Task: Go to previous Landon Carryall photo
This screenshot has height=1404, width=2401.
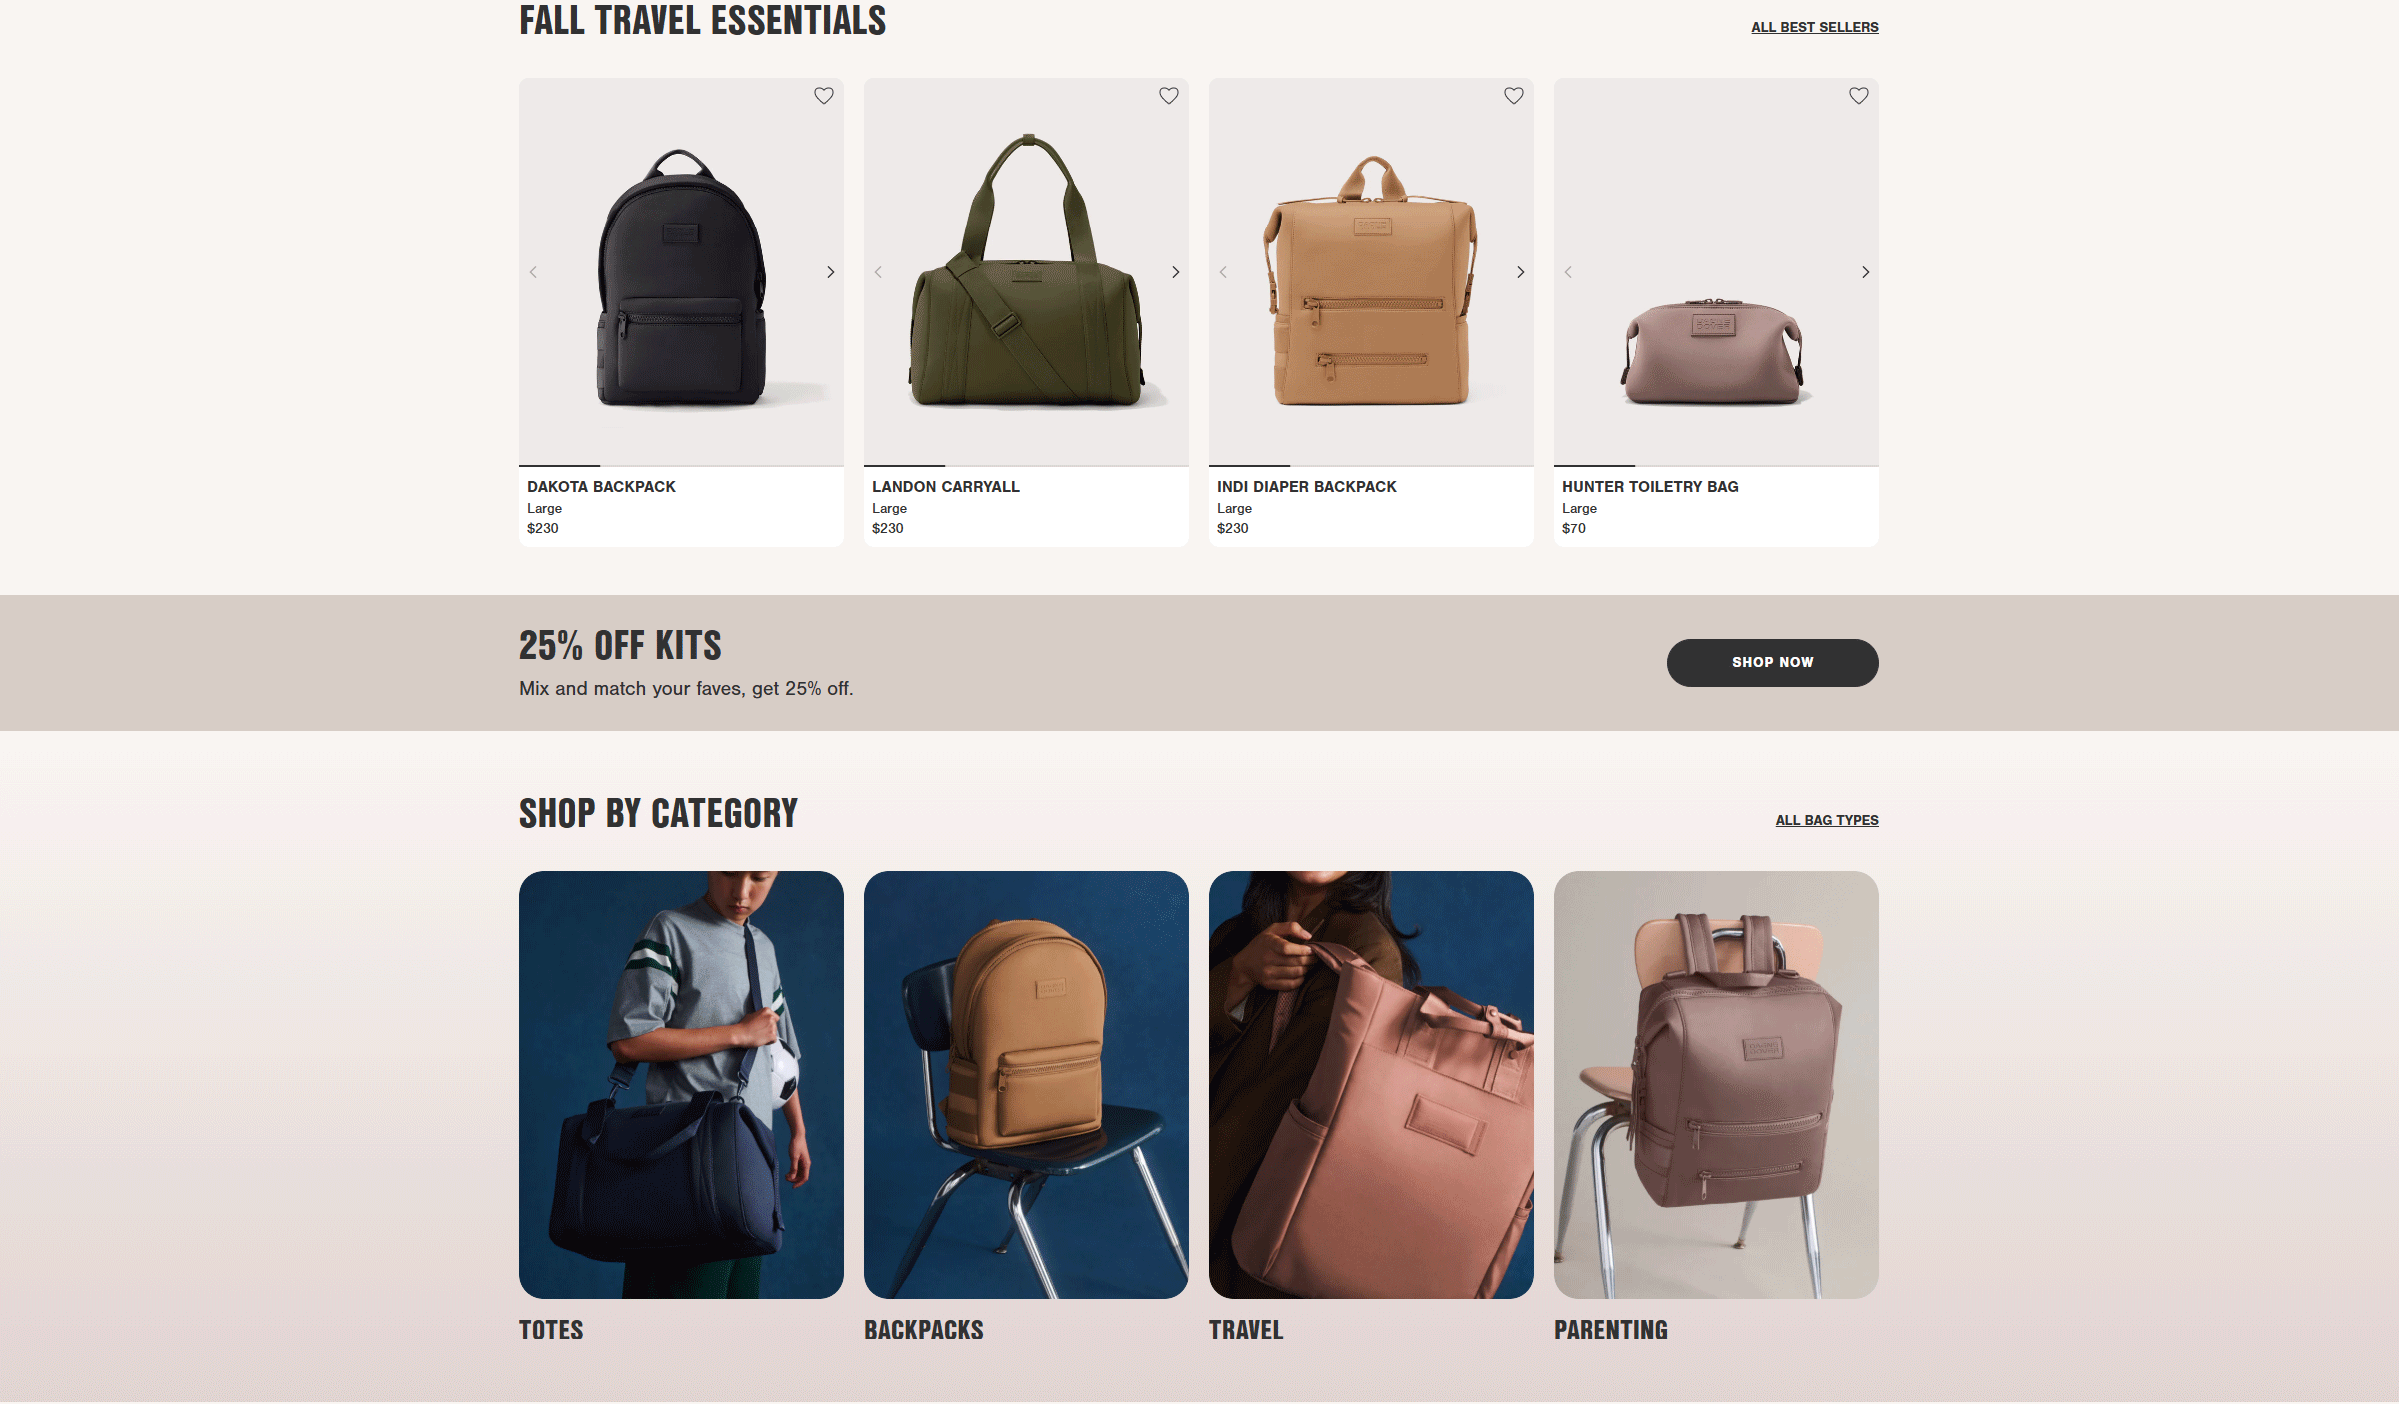Action: click(x=878, y=272)
